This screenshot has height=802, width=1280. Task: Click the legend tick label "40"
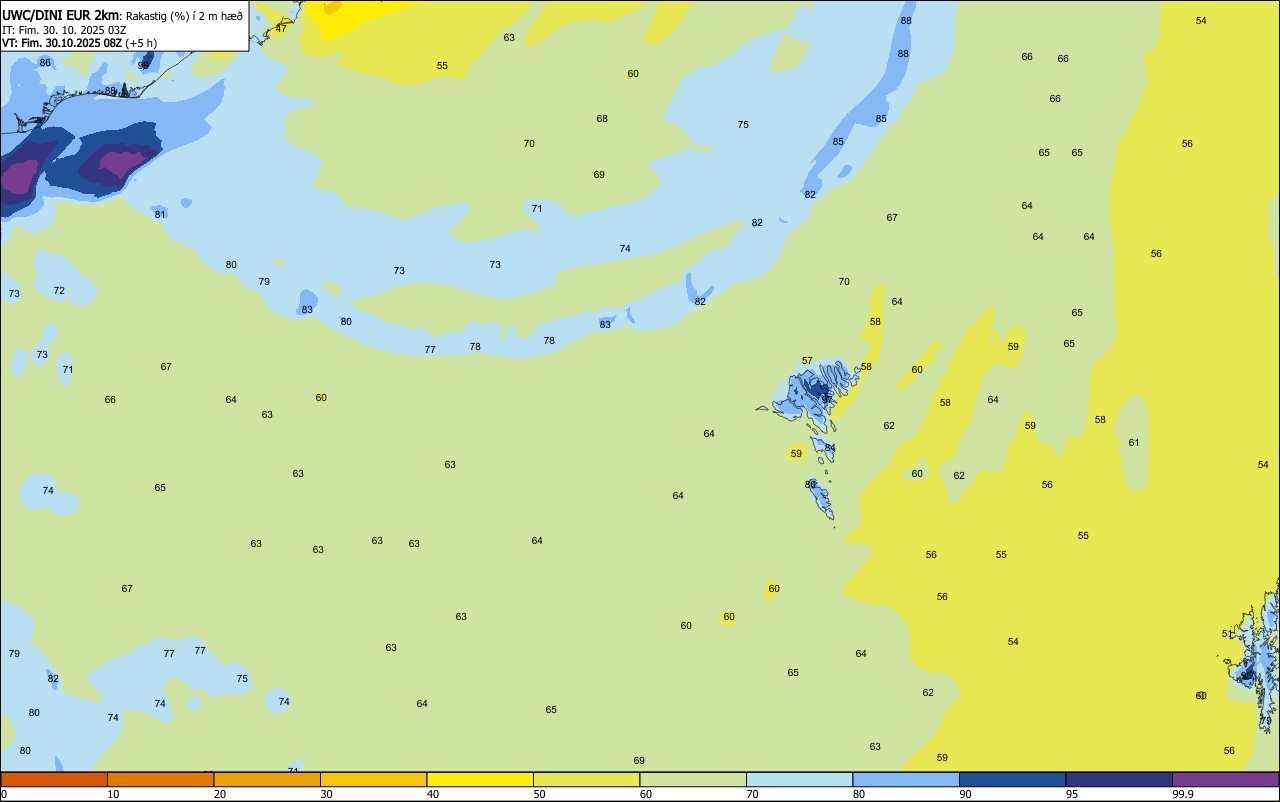(x=433, y=794)
